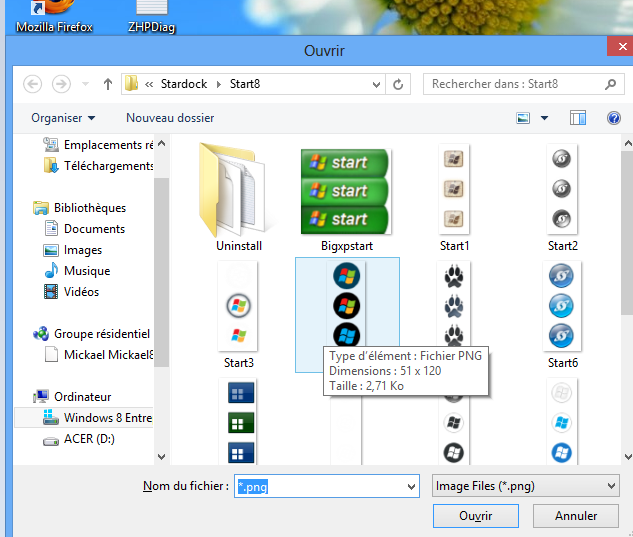The height and width of the screenshot is (537, 633).
Task: Select the Start2 image file
Action: 562,197
